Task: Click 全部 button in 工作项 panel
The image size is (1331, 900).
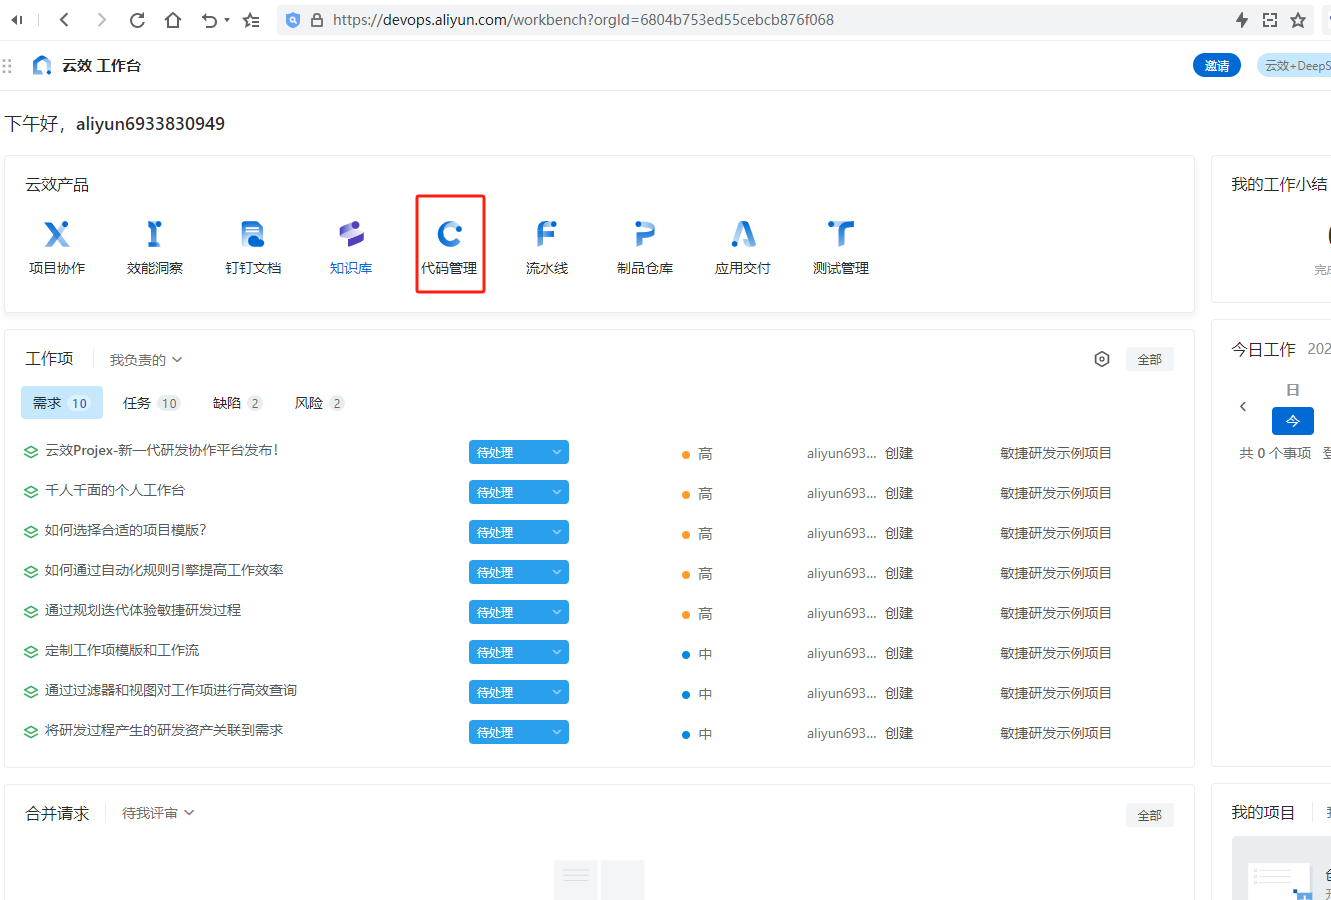Action: click(x=1150, y=359)
